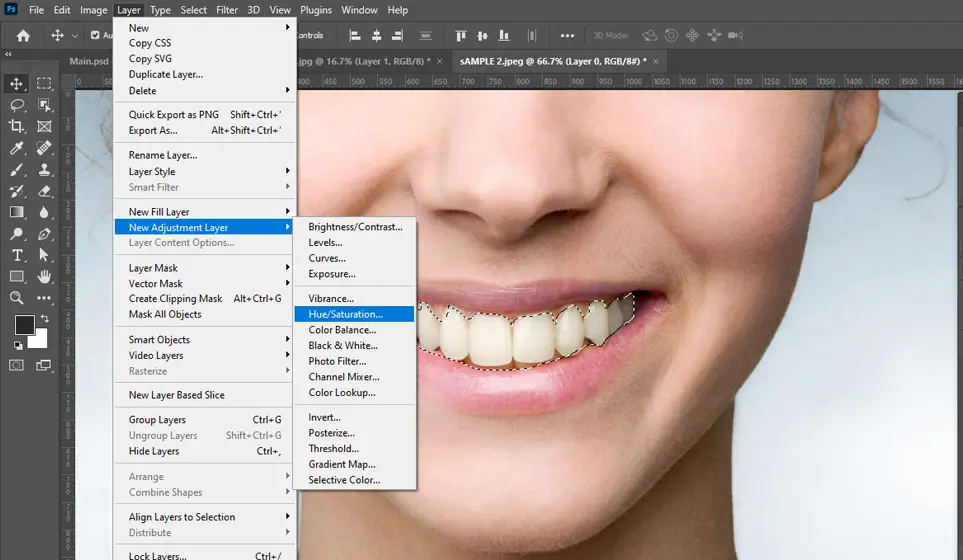
Task: Click Create Clipping Mask entry
Action: coord(204,298)
